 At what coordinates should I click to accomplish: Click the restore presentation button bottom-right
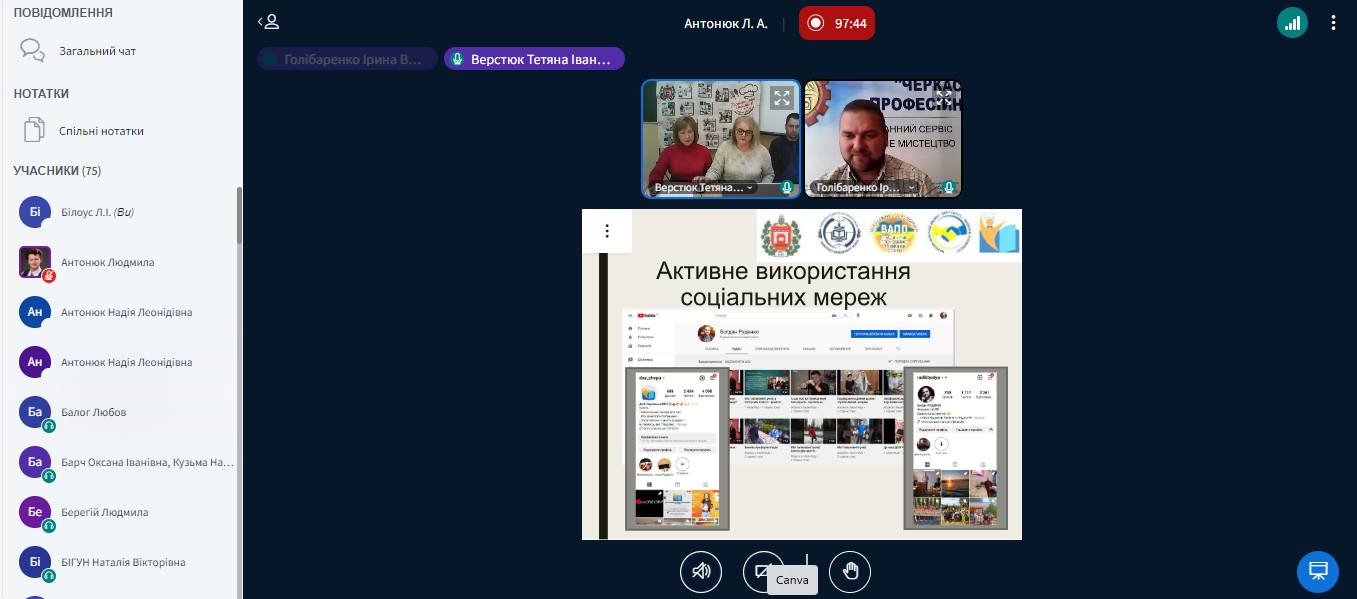1318,572
